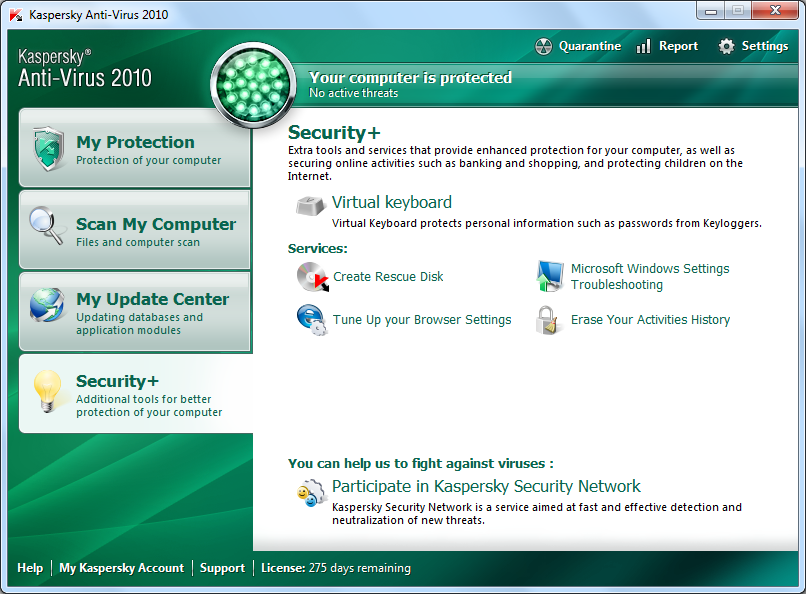
Task: Click the Virtual Keyboard description text
Action: (547, 223)
